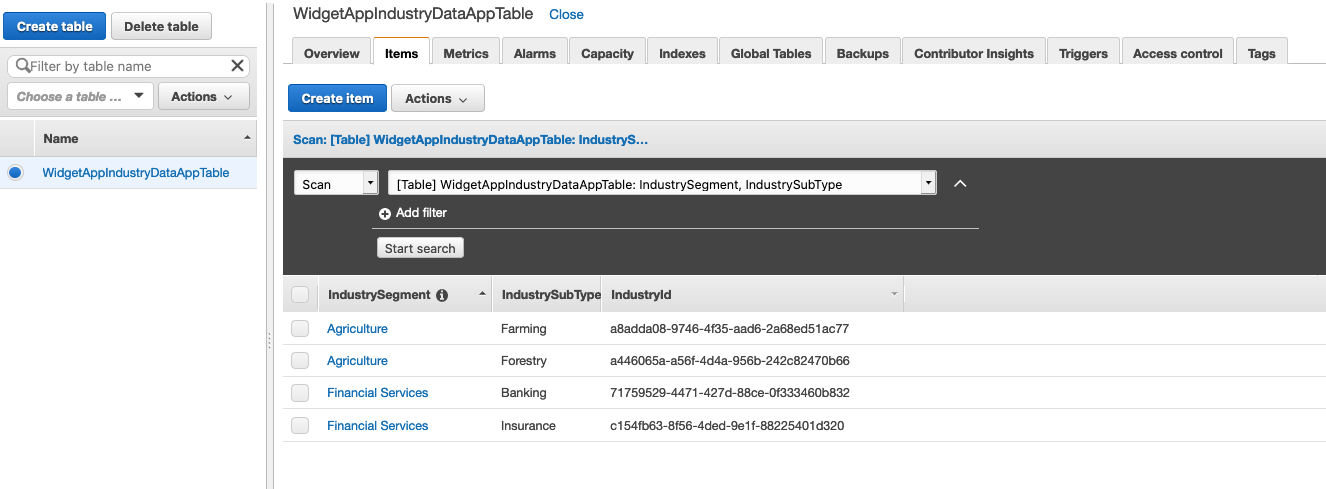
Task: Open the table and index selector dropdown
Action: (x=662, y=184)
